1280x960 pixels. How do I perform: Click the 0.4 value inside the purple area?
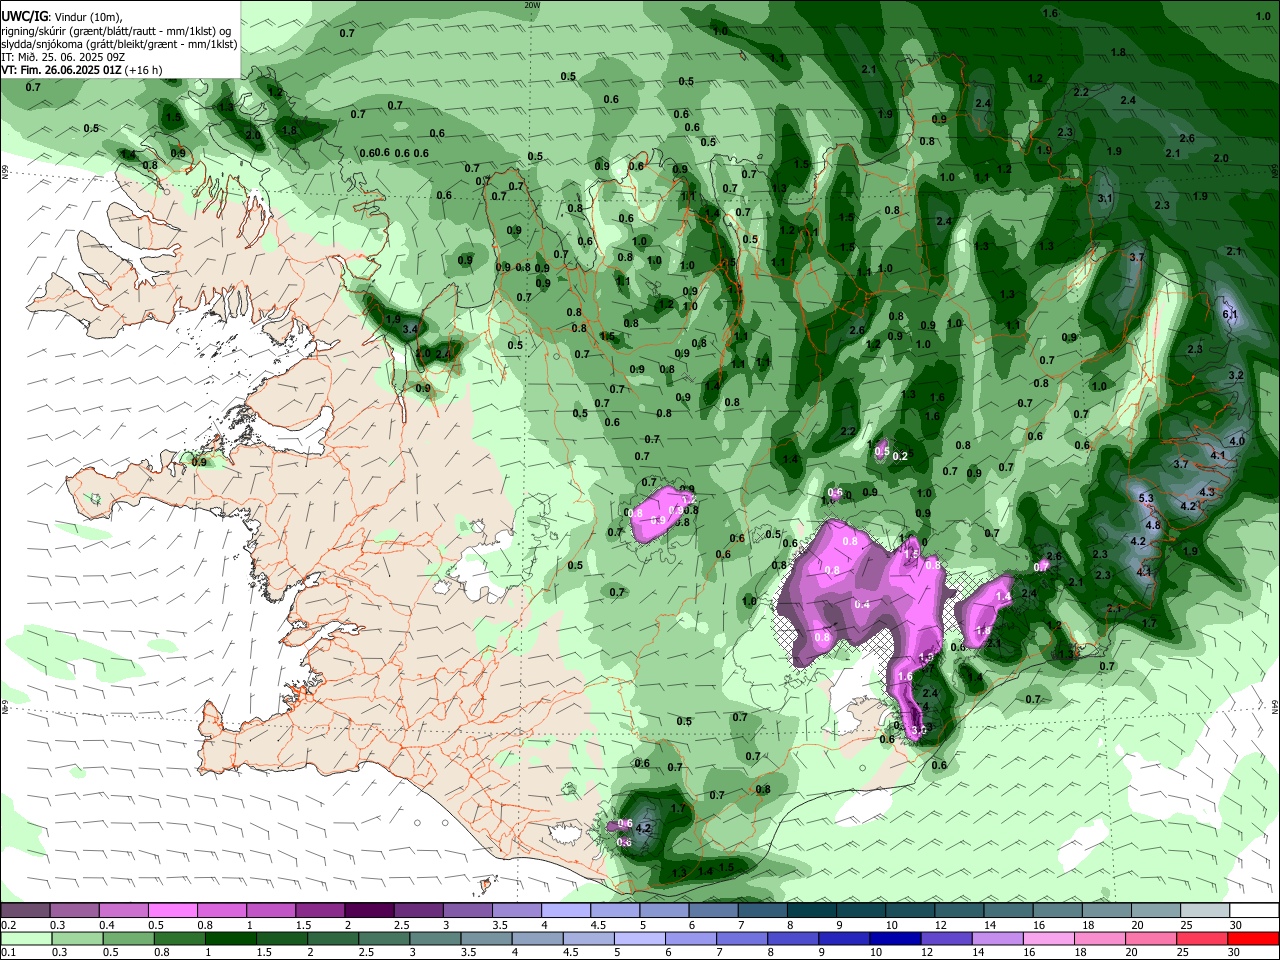click(862, 604)
